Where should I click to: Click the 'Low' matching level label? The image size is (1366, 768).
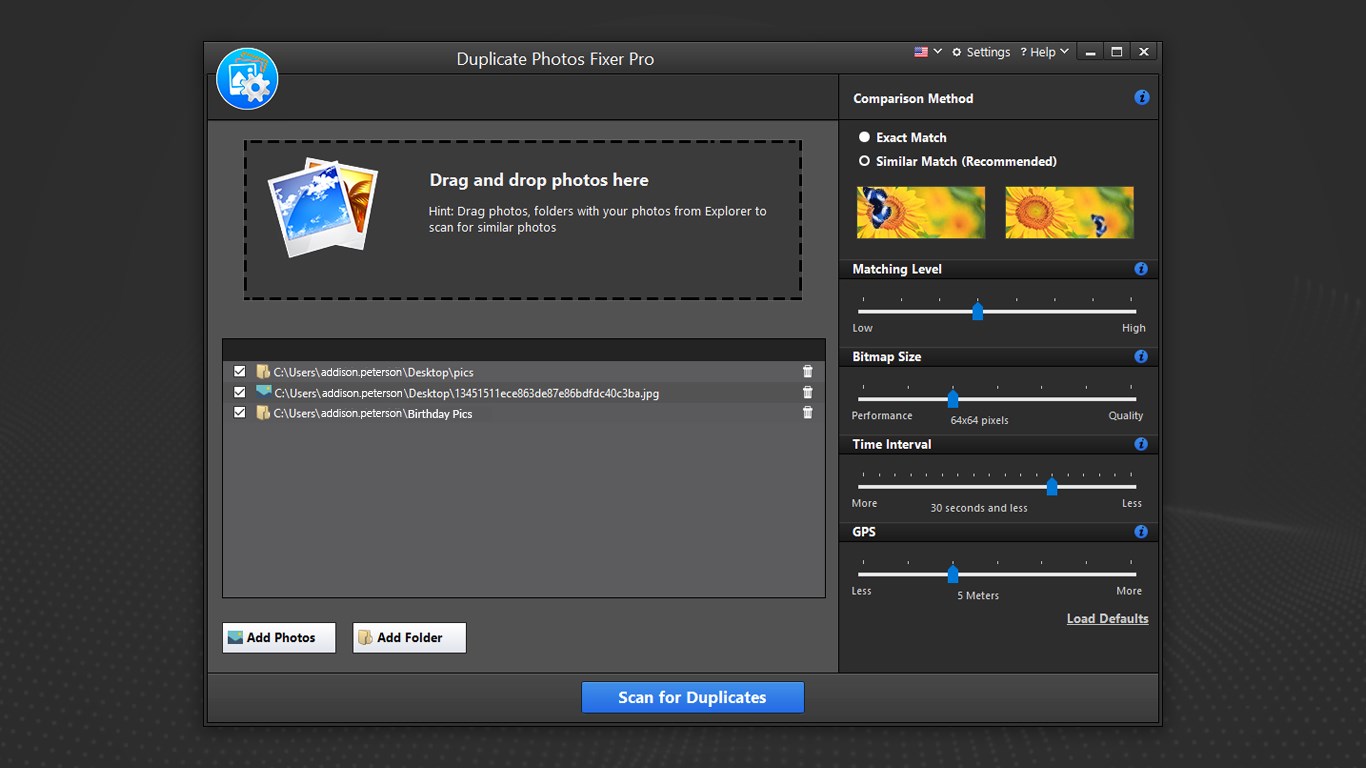click(862, 328)
